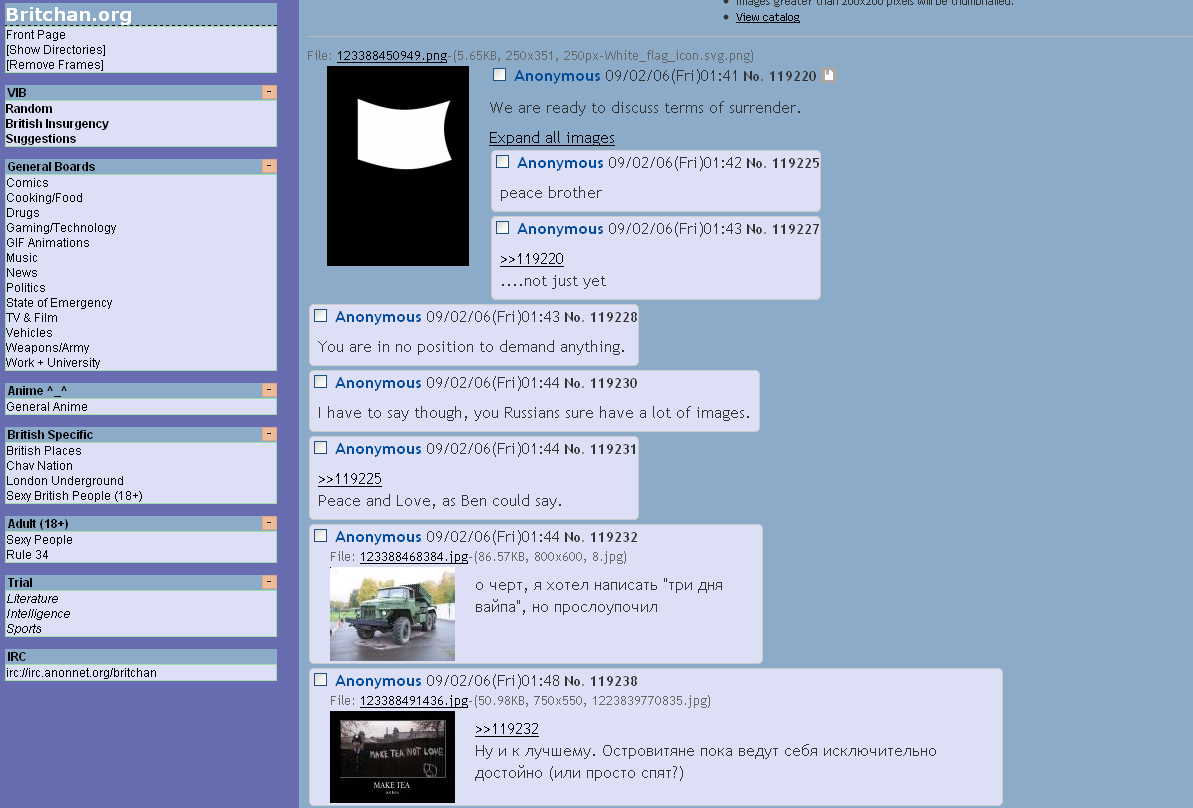Click Remove Frames in sidebar
The width and height of the screenshot is (1193, 808).
tap(55, 65)
